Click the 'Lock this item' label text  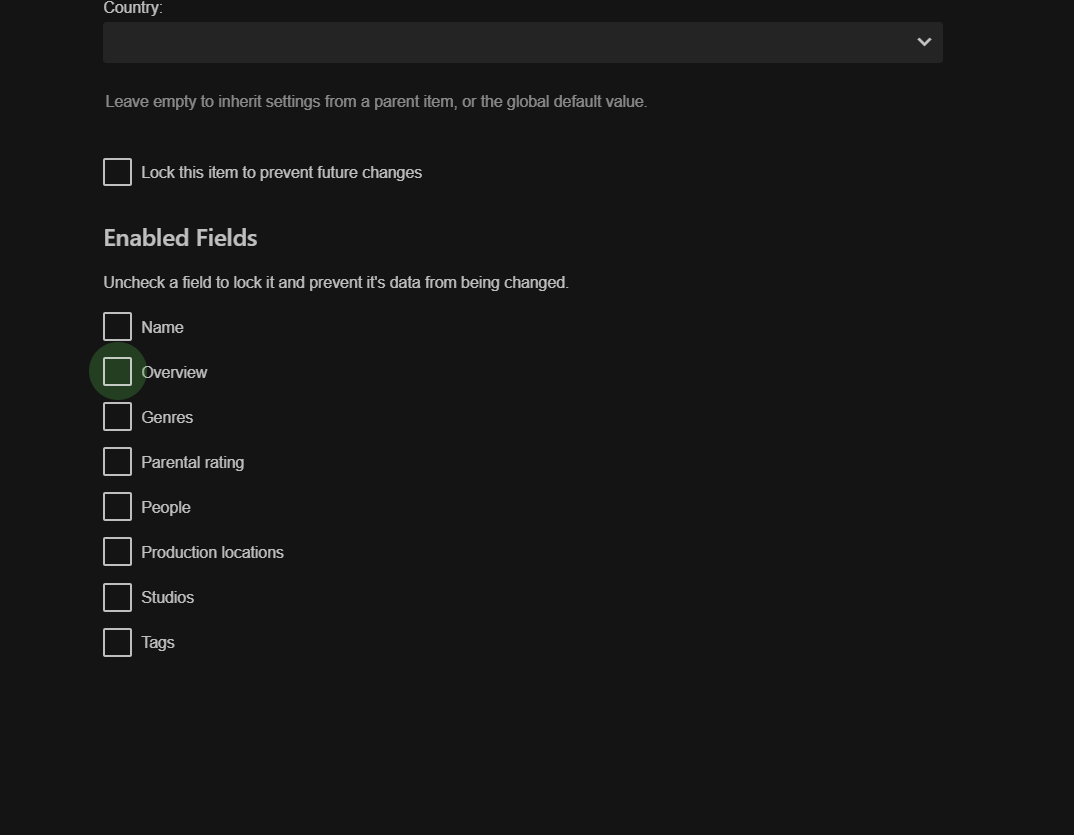click(x=281, y=173)
